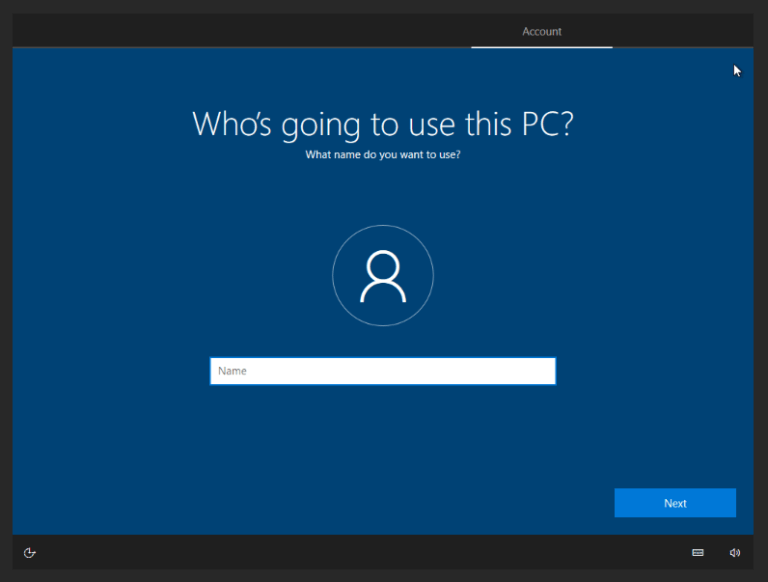The height and width of the screenshot is (582, 768).
Task: Open the Ease of Access menu
Action: tap(30, 552)
